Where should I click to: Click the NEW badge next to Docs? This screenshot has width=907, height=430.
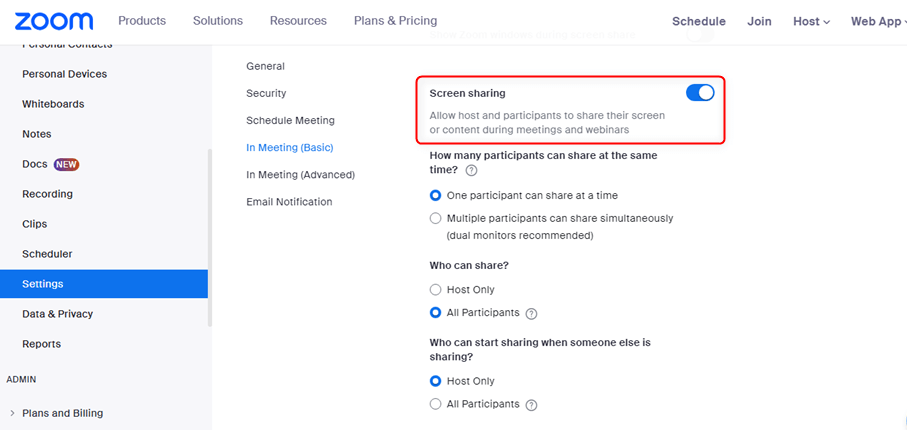coord(67,164)
